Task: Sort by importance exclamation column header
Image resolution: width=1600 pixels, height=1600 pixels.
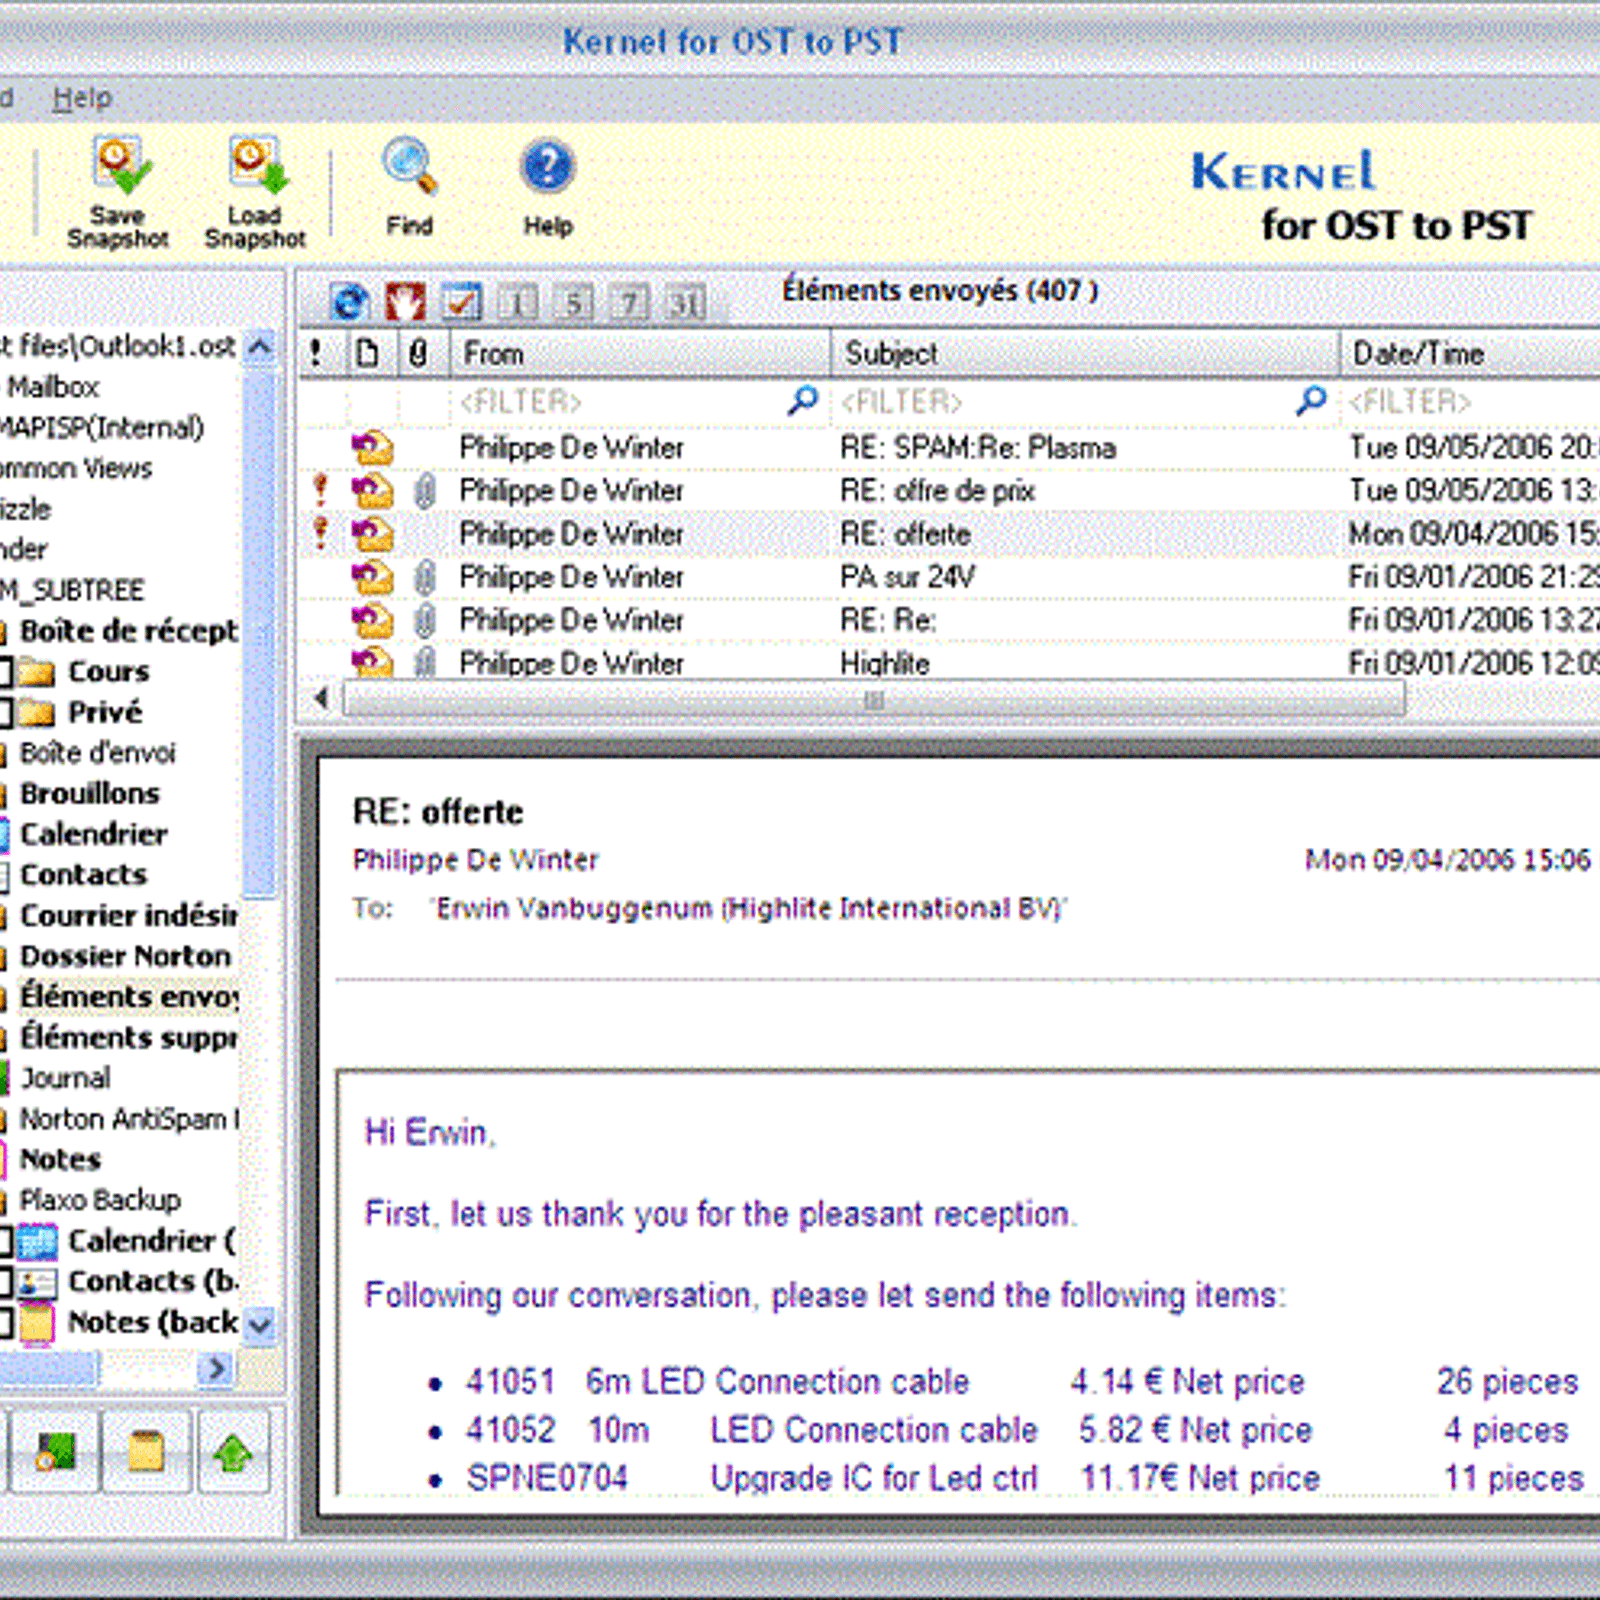Action: (317, 353)
